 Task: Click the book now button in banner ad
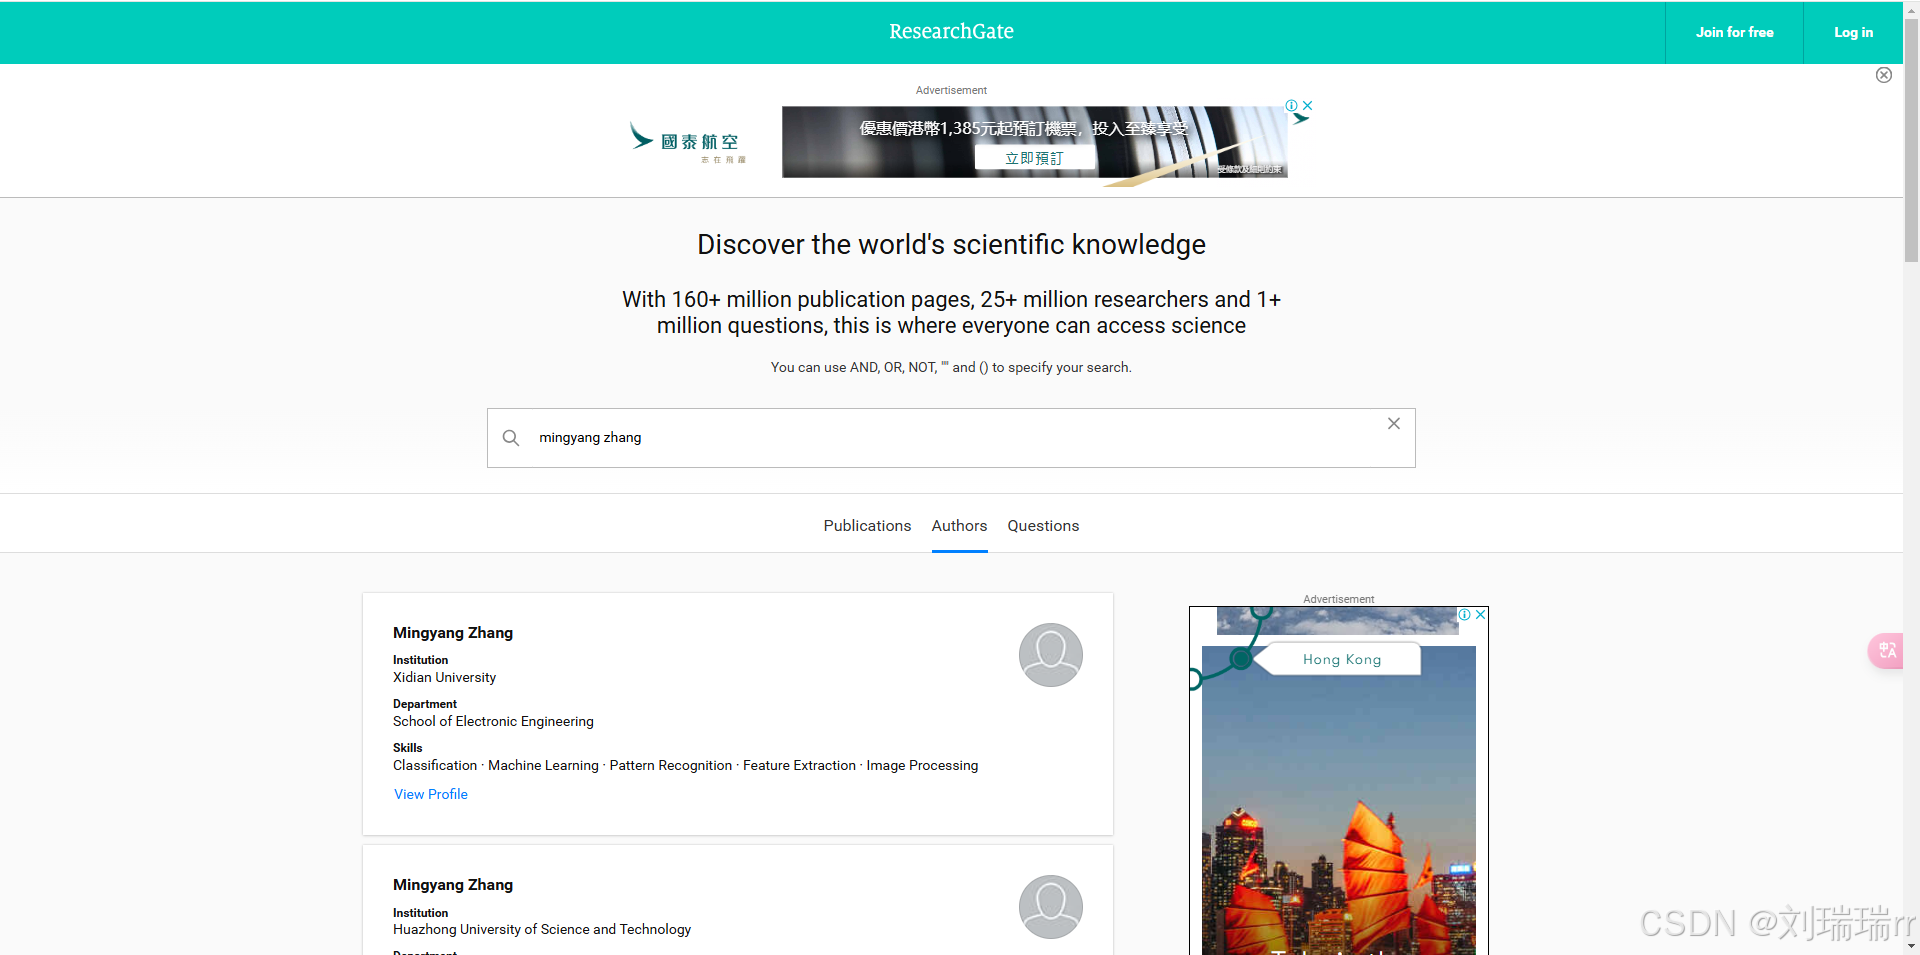(1034, 158)
